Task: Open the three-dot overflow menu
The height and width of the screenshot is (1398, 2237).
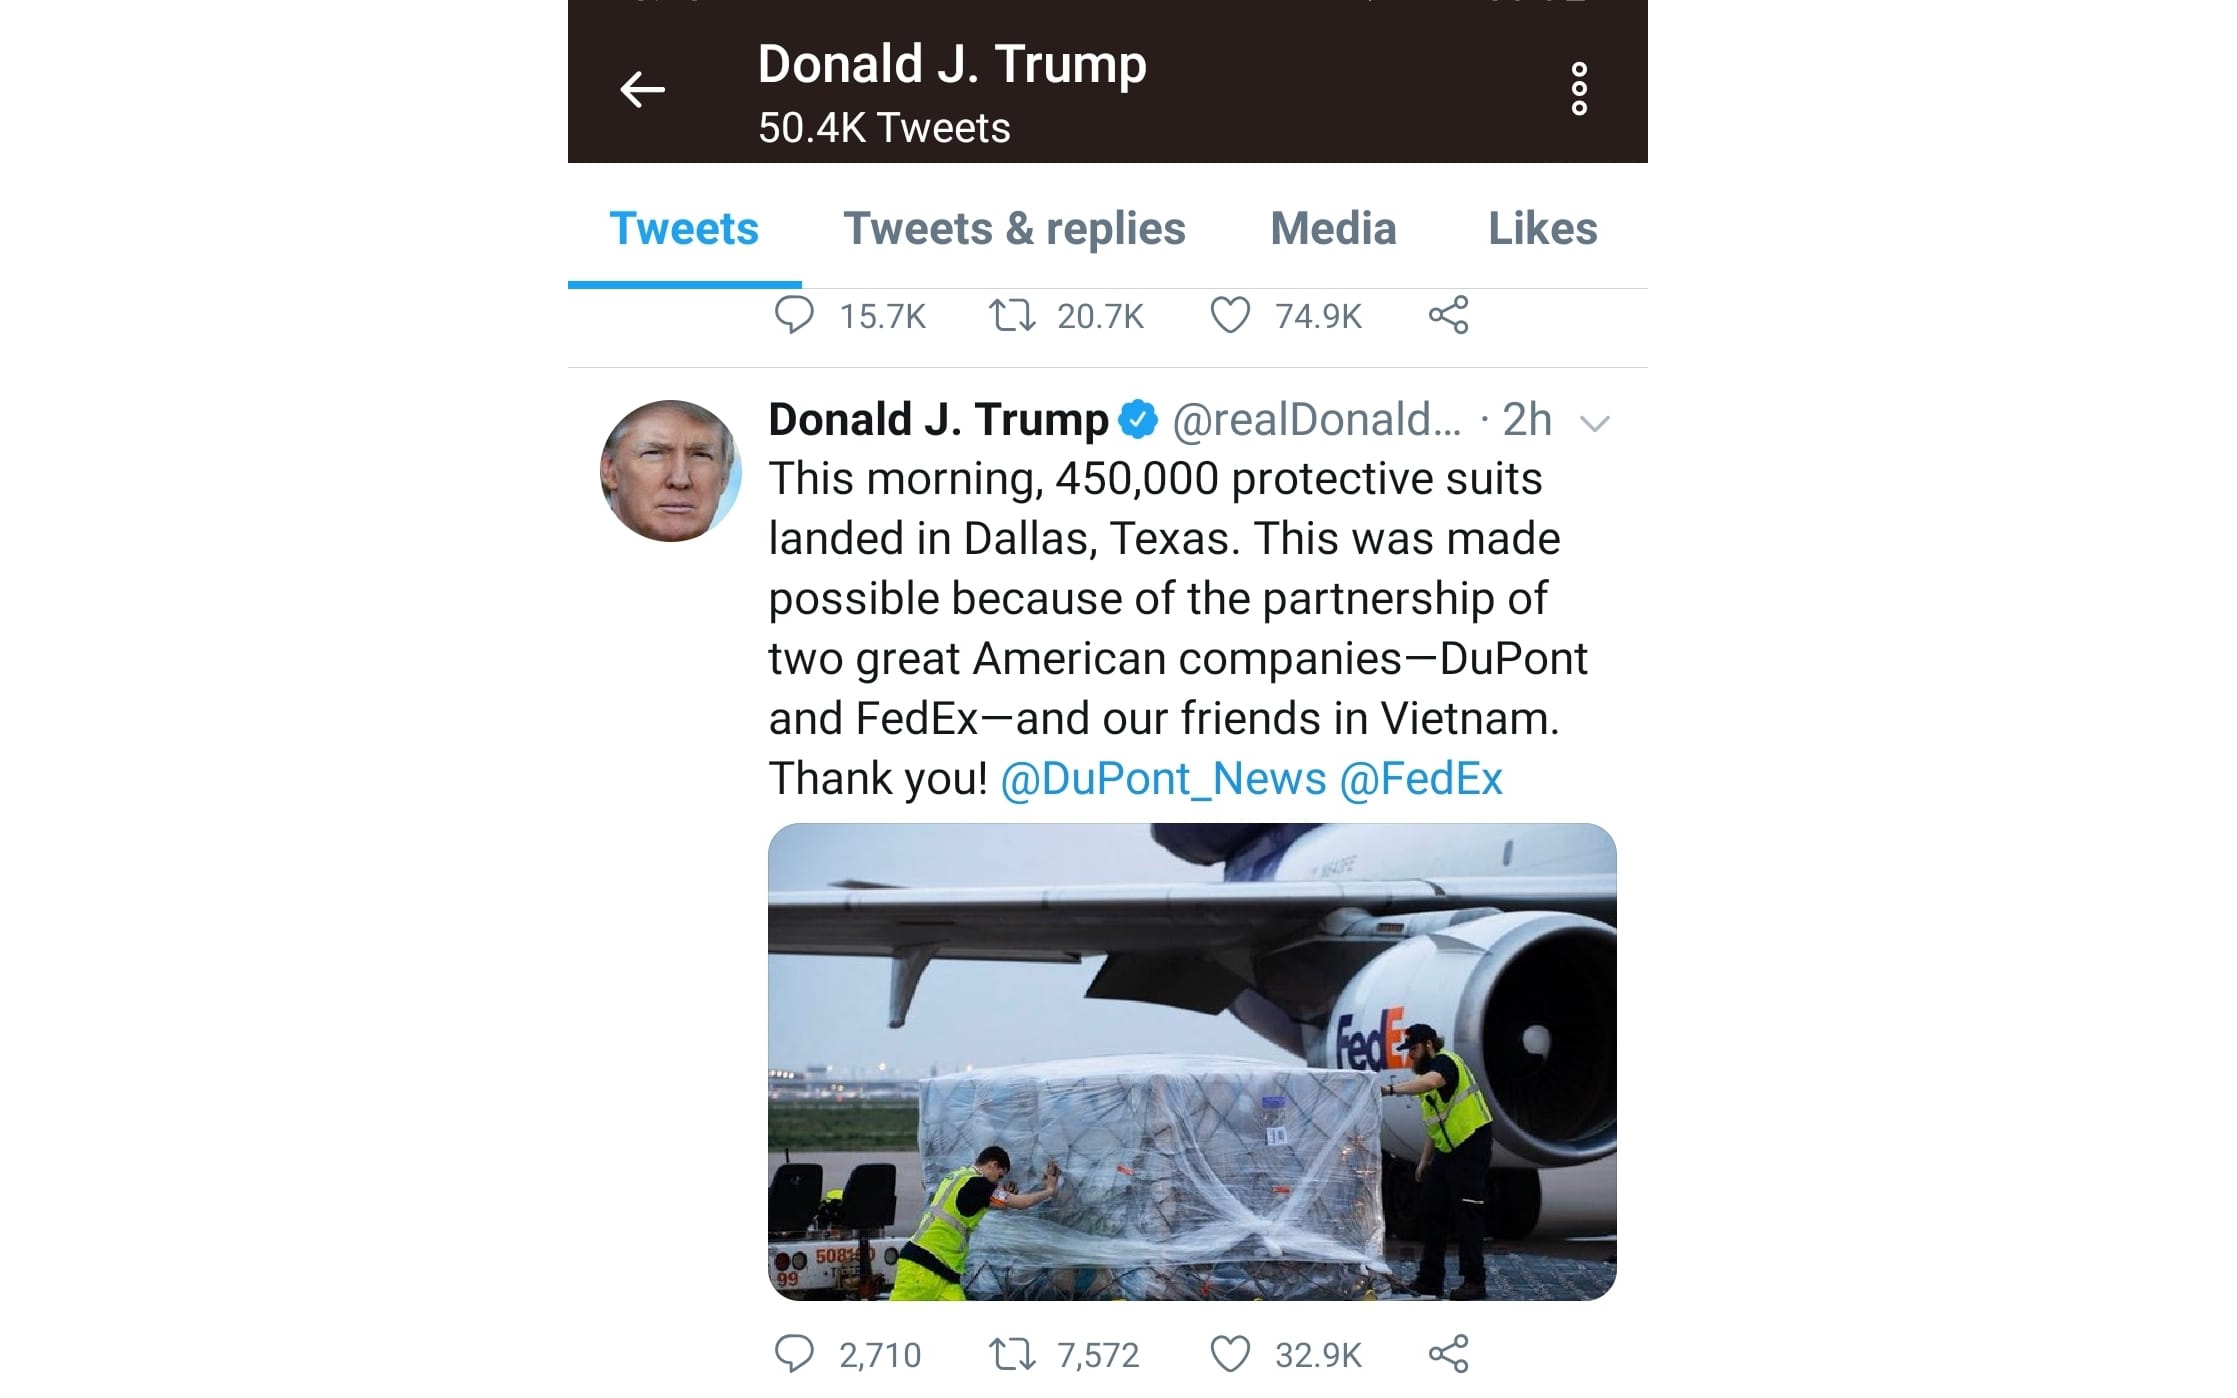Action: point(1579,89)
